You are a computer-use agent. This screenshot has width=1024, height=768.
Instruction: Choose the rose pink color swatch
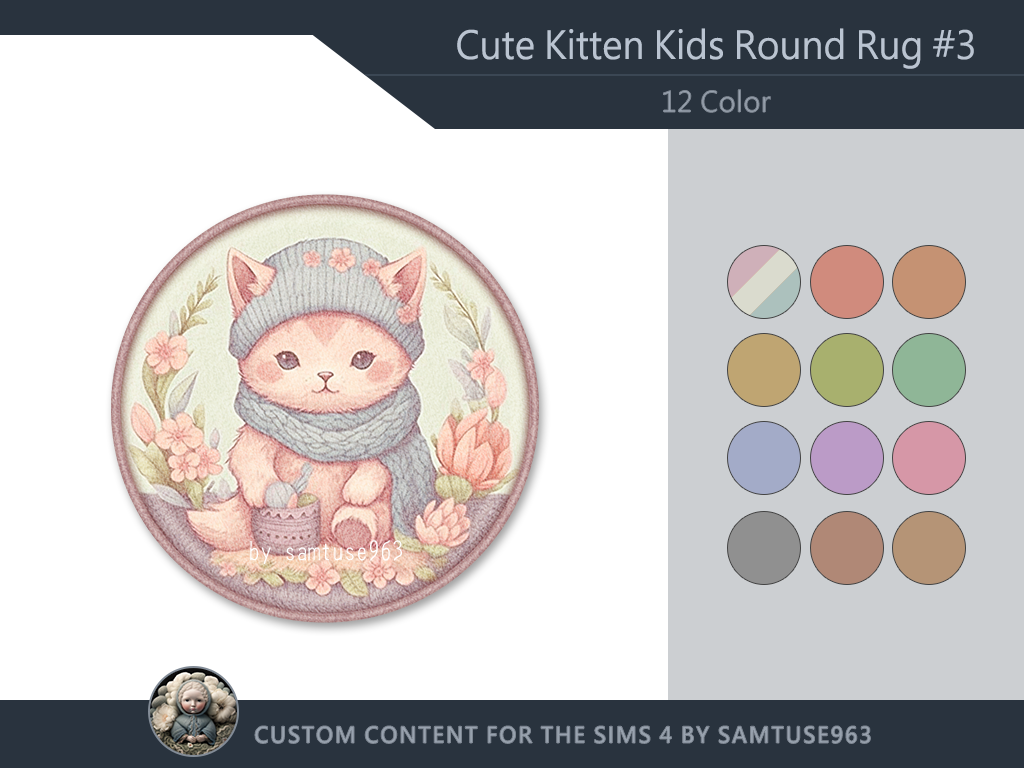(929, 458)
